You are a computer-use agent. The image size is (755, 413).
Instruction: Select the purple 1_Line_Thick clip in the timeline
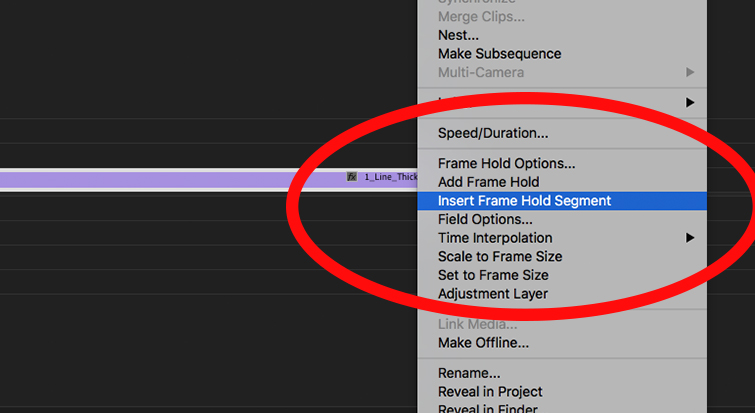click(170, 179)
